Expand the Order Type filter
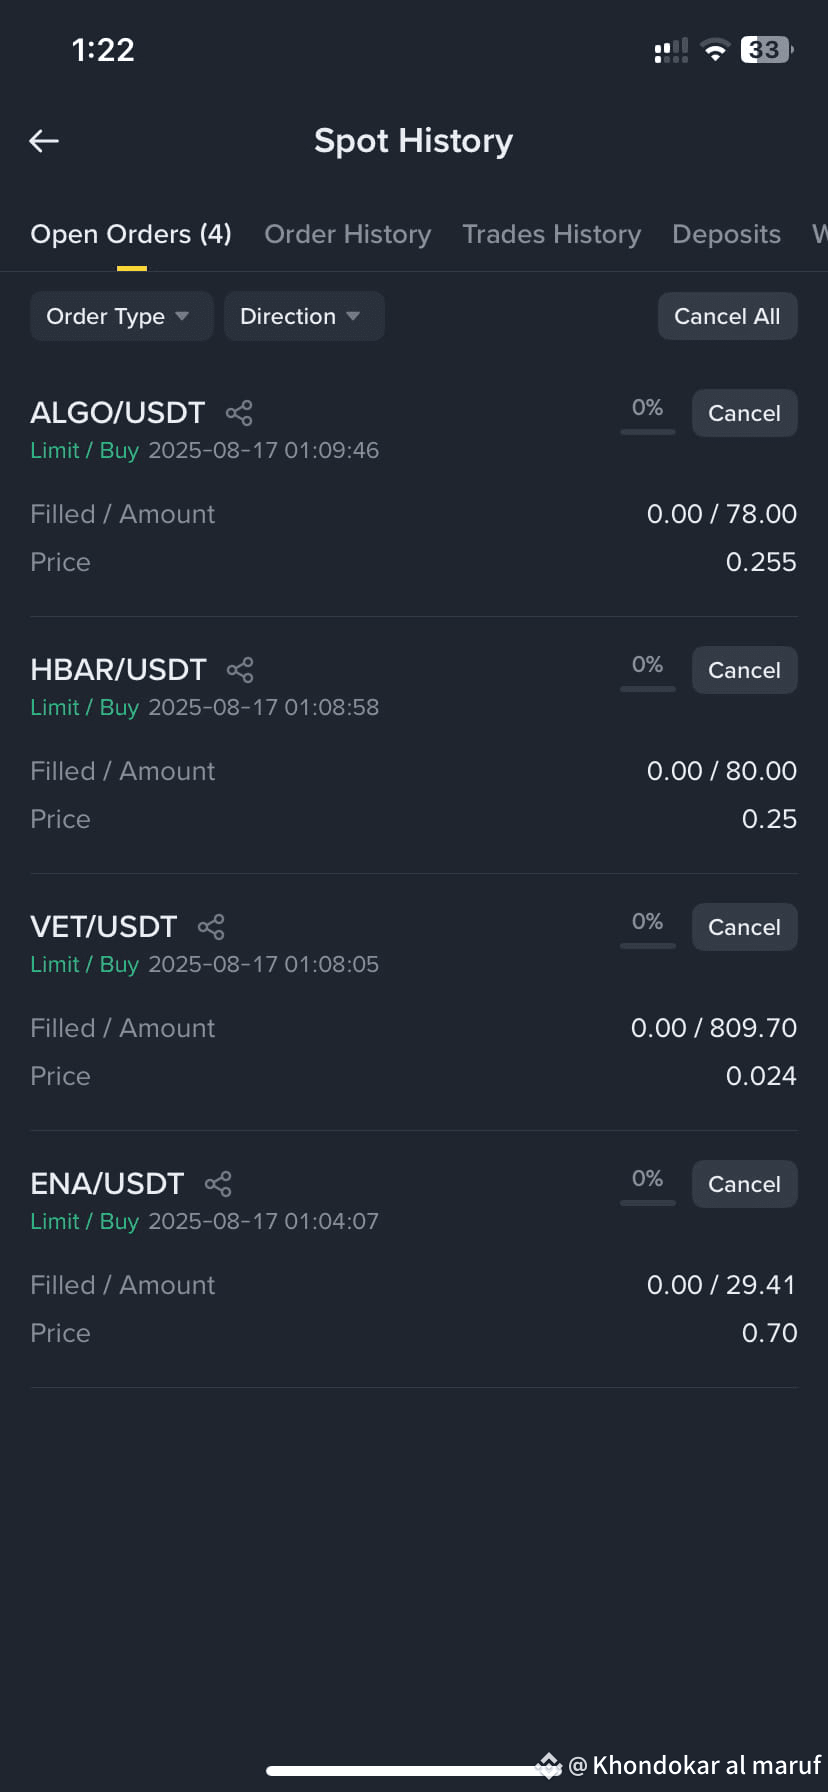Viewport: 828px width, 1792px height. pyautogui.click(x=121, y=316)
